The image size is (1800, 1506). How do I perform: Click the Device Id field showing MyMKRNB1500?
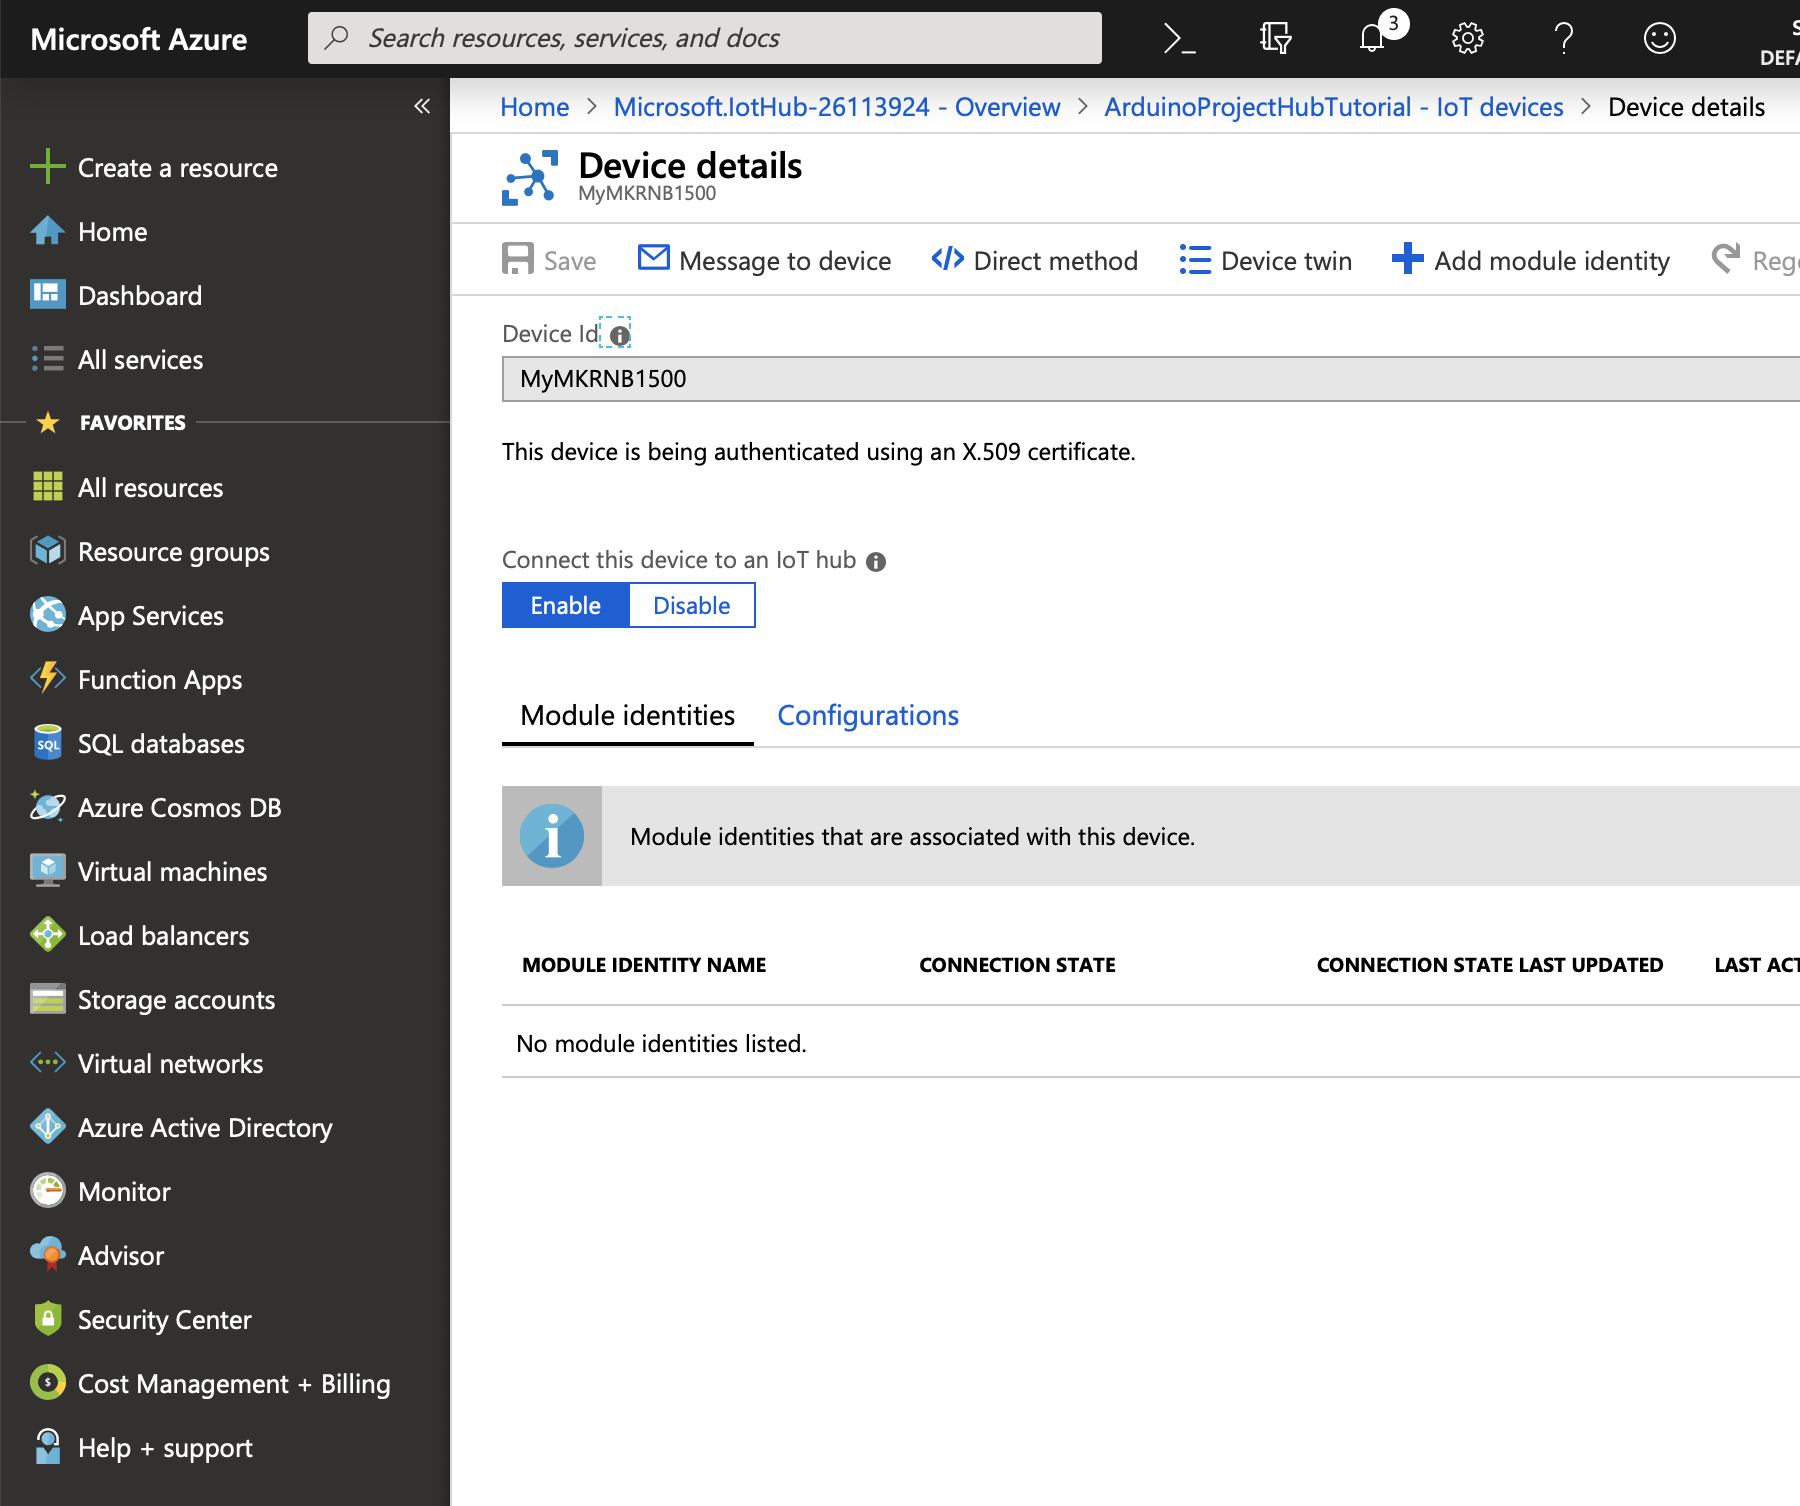900,379
